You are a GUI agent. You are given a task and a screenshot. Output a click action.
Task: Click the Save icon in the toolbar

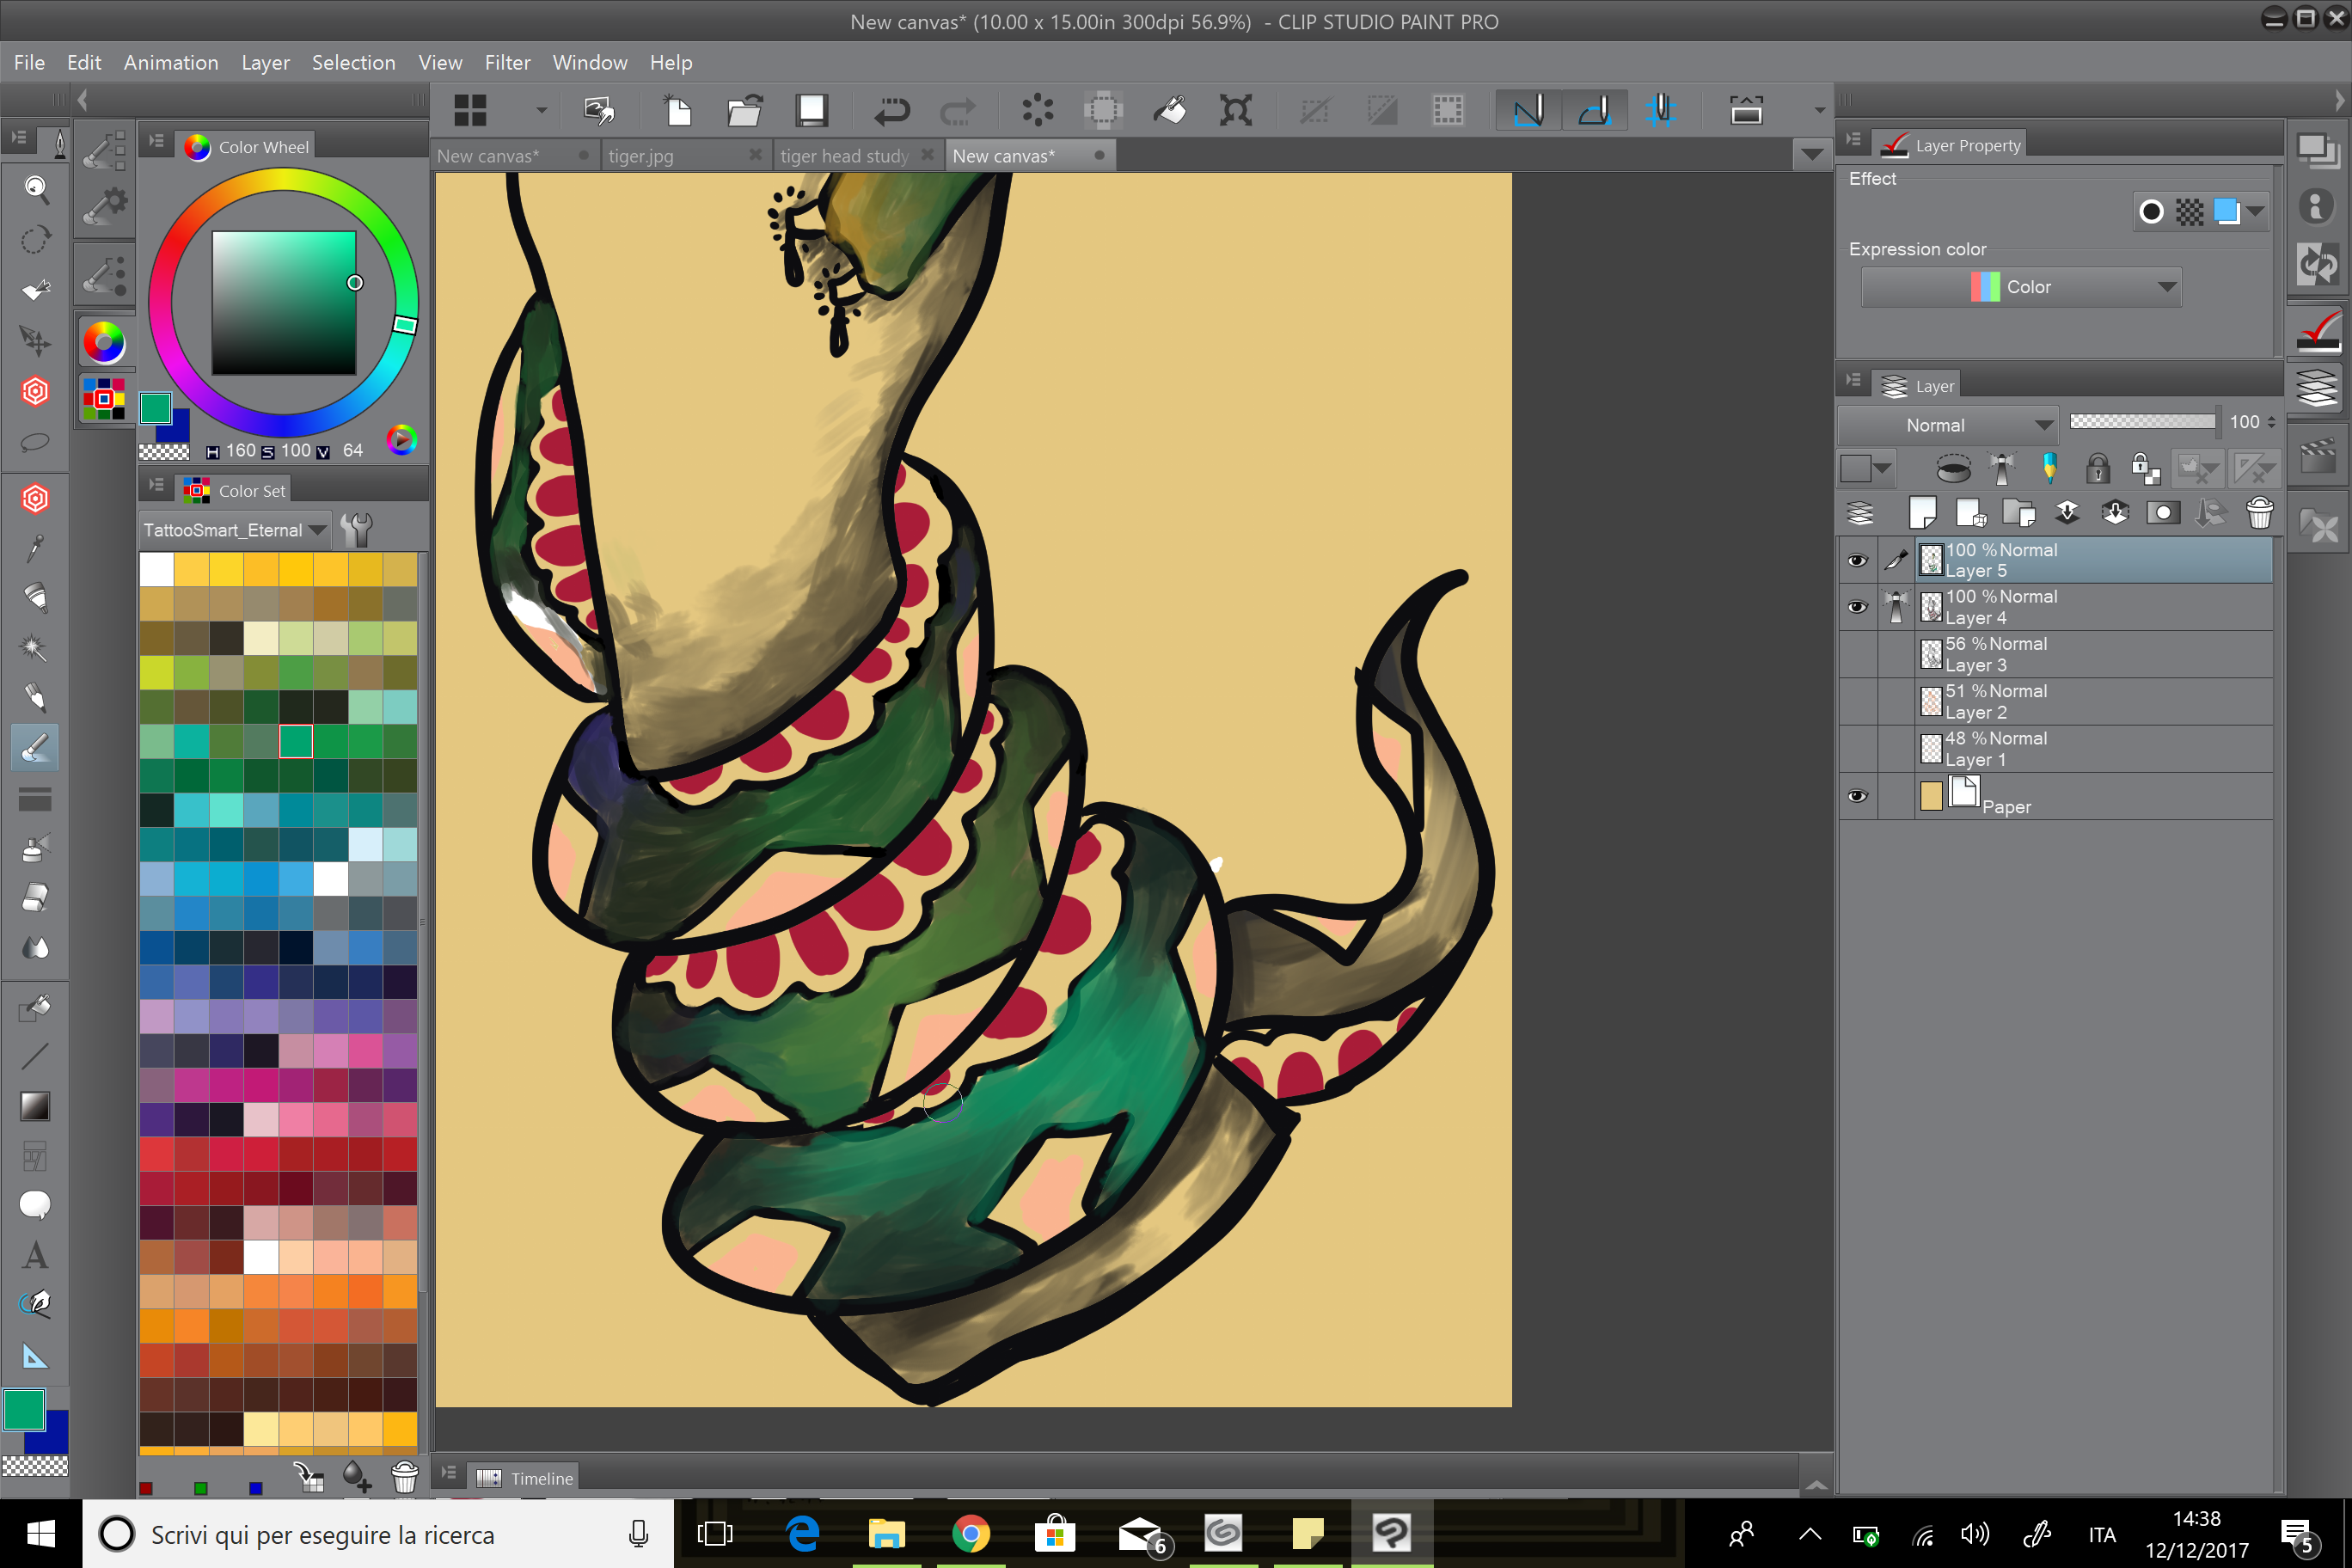pyautogui.click(x=811, y=110)
